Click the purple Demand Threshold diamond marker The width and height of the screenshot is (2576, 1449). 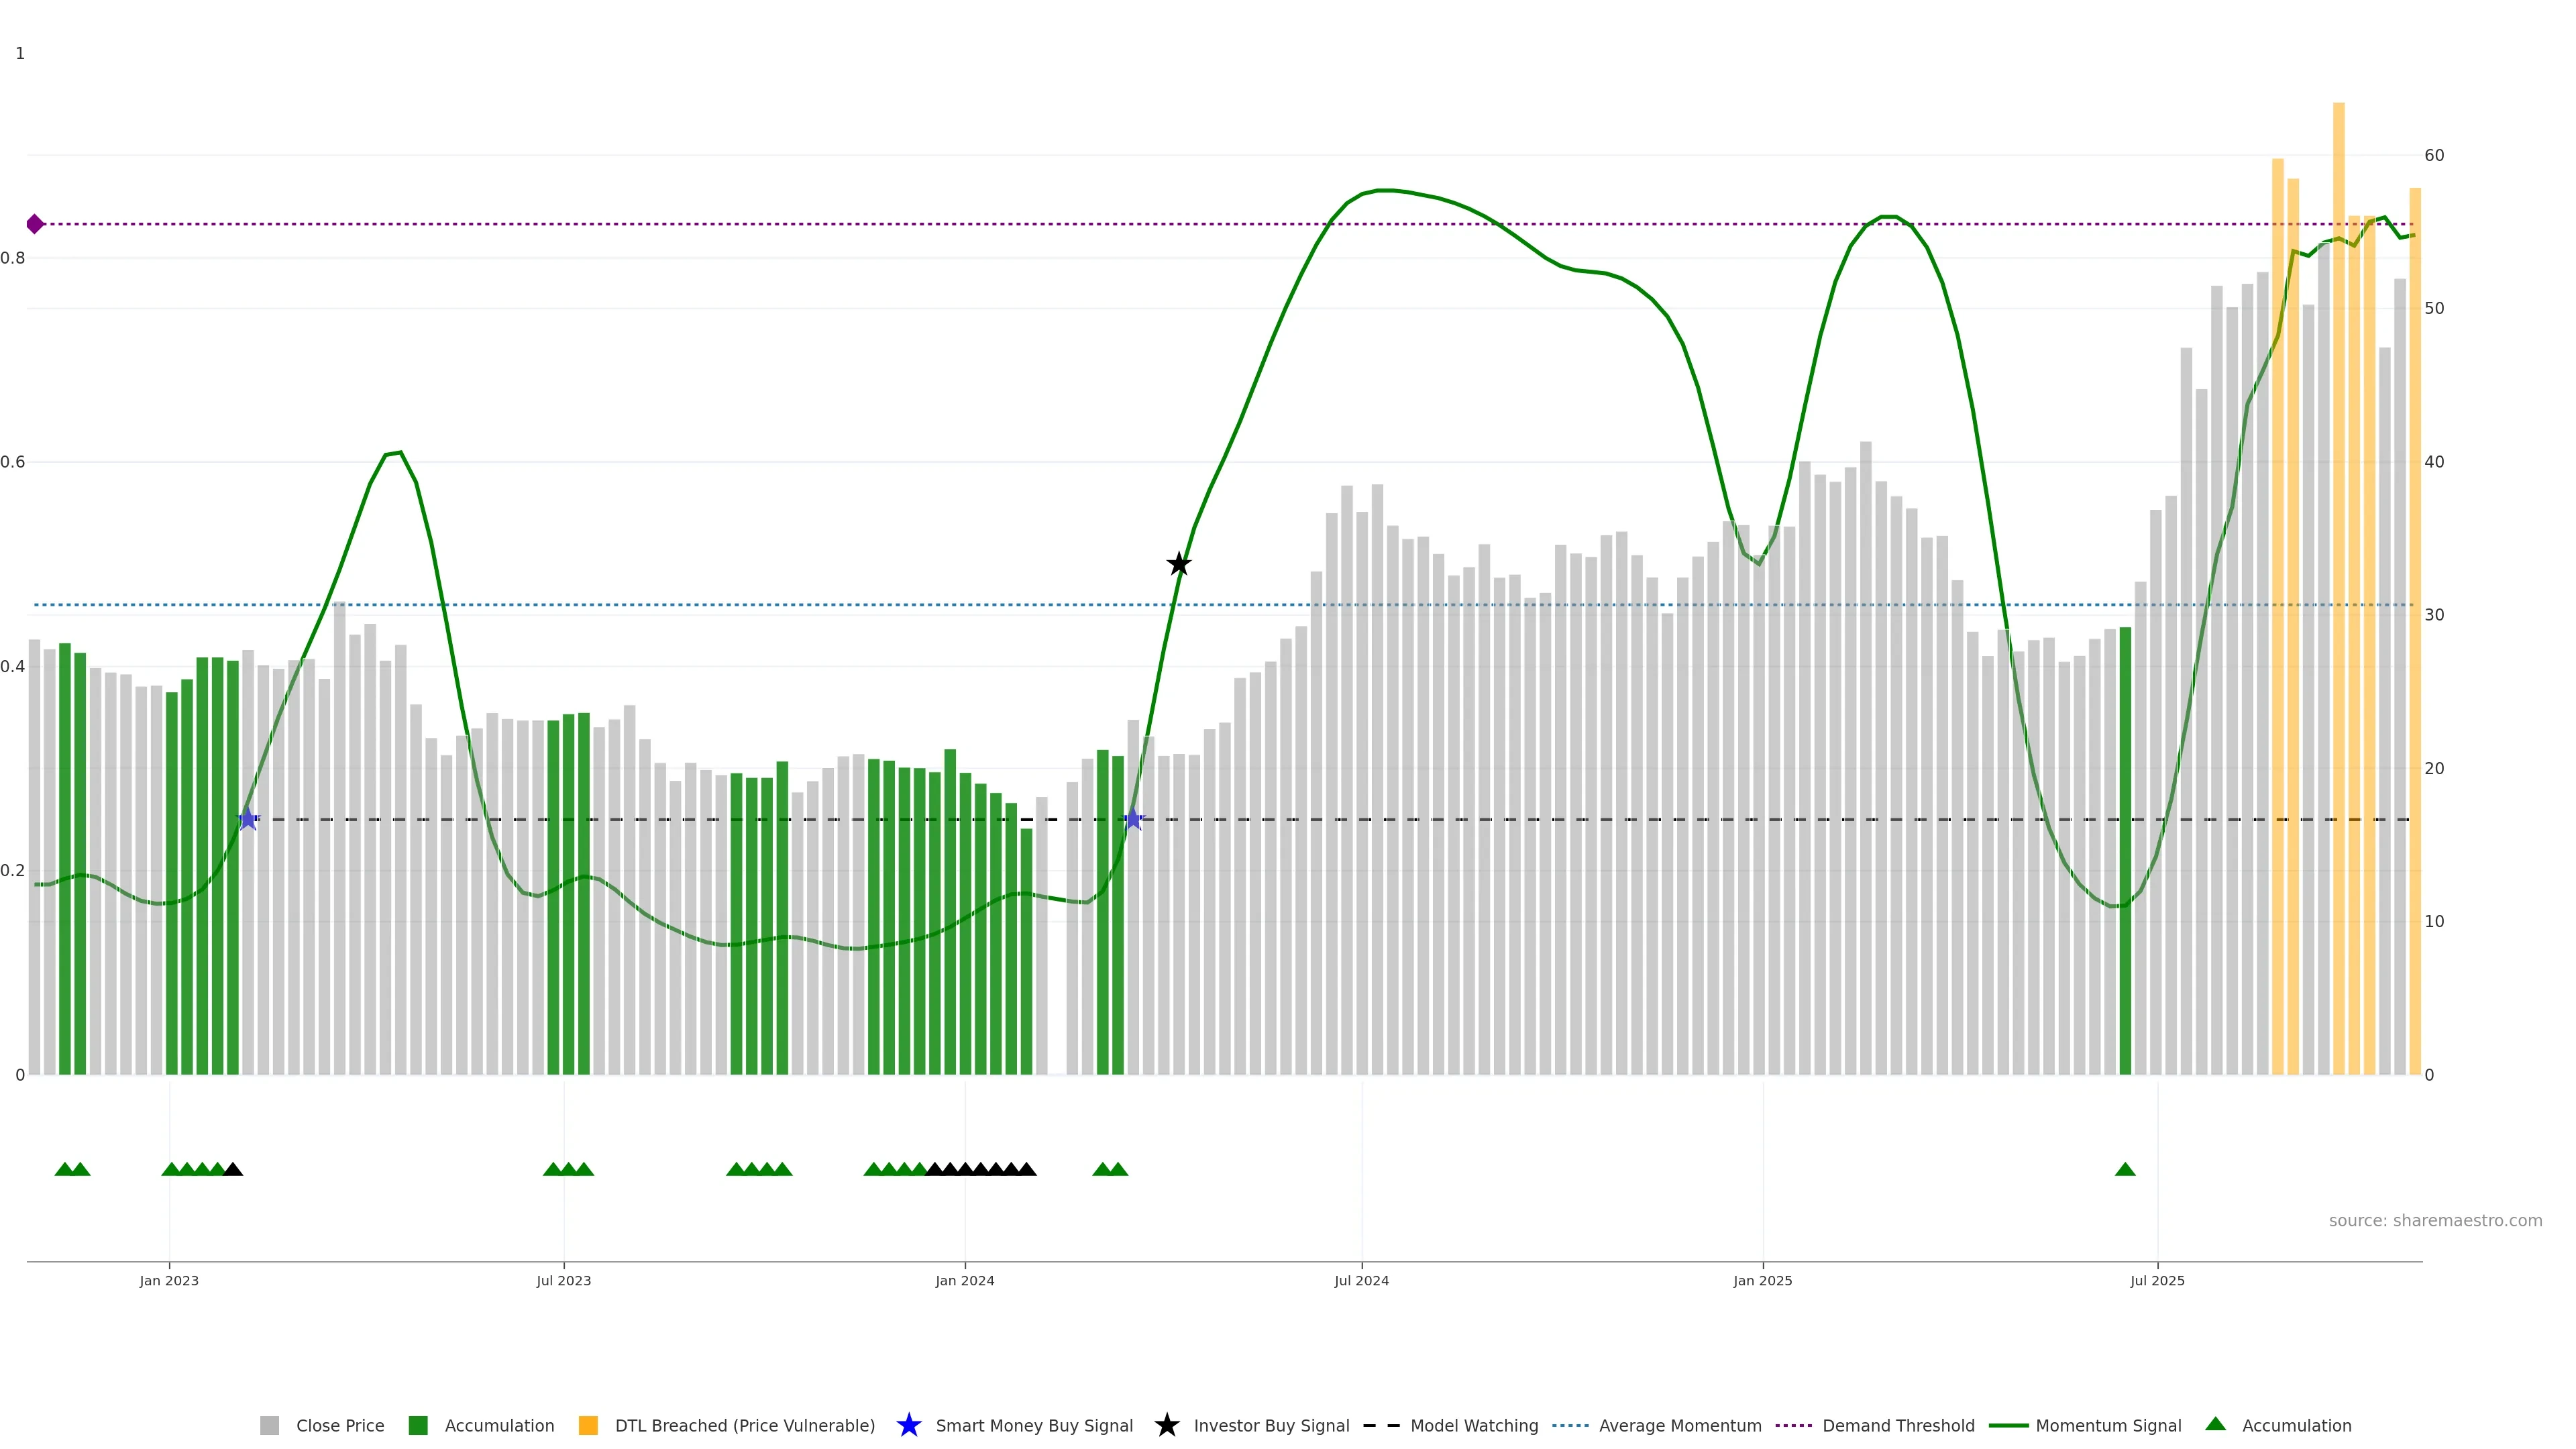coord(35,224)
